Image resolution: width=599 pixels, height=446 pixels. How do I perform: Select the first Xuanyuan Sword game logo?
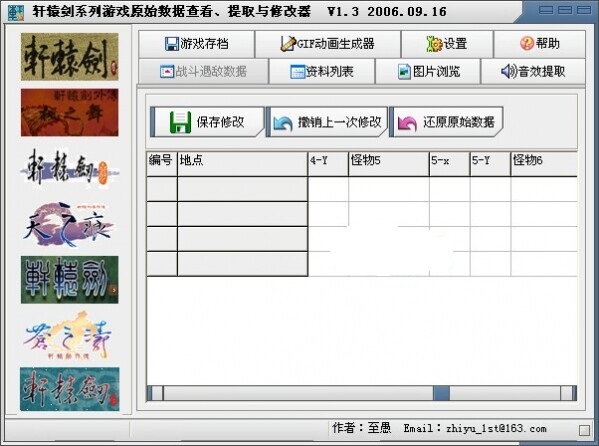pos(70,57)
